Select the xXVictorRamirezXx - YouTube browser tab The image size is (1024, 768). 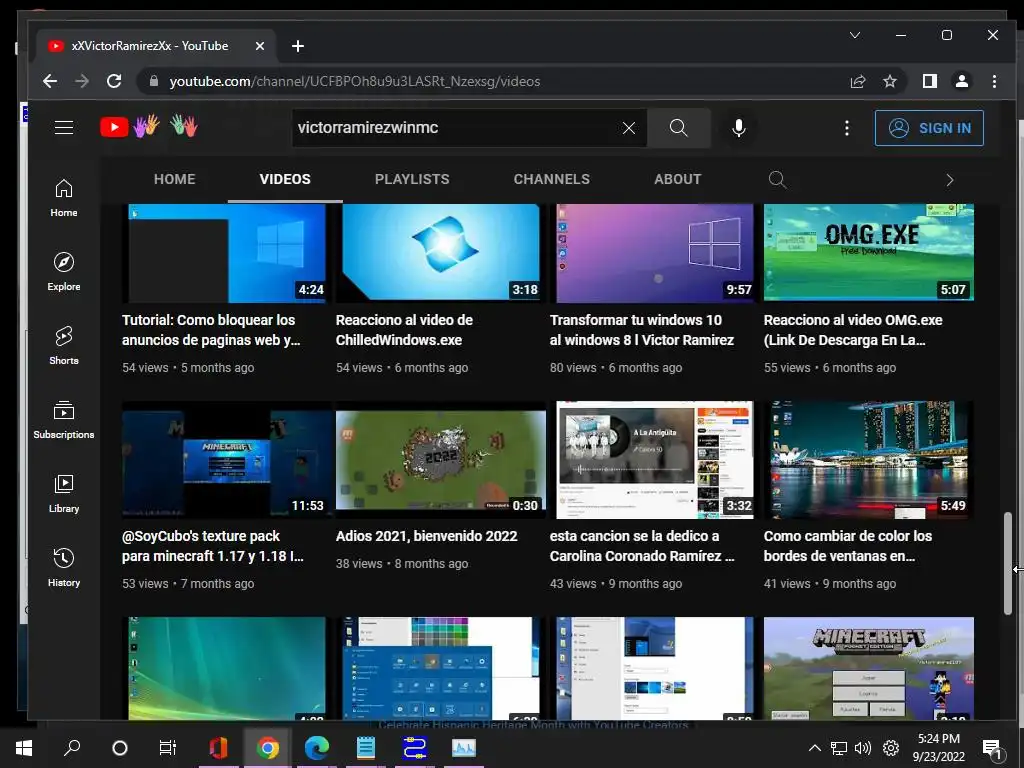pyautogui.click(x=155, y=46)
